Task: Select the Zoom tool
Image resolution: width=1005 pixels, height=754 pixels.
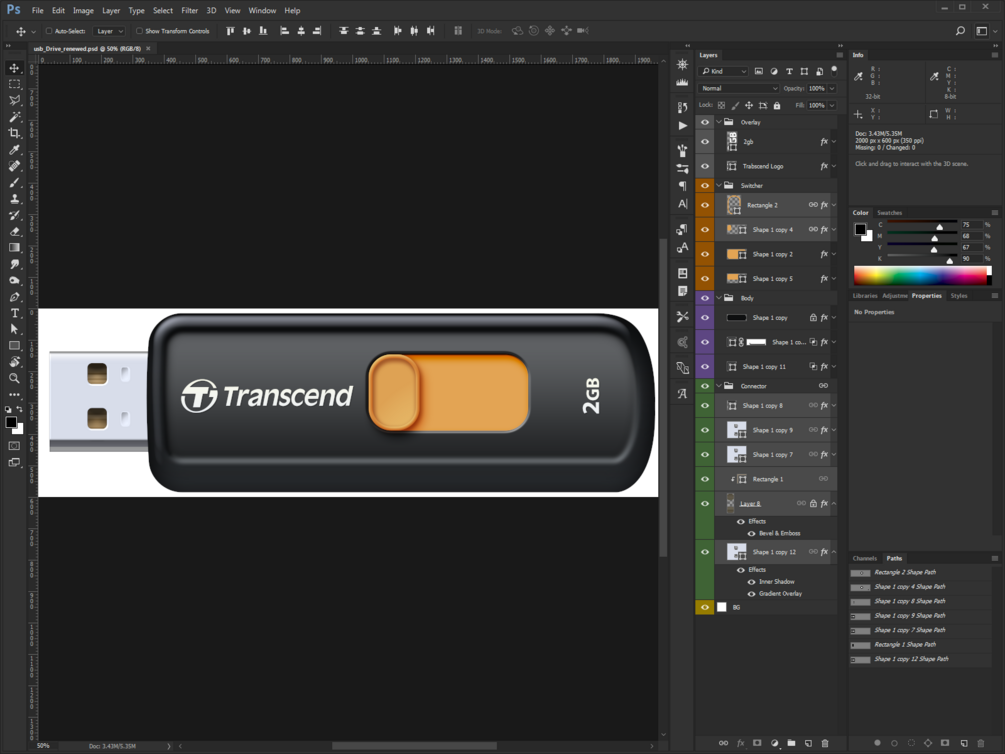Action: [x=14, y=378]
